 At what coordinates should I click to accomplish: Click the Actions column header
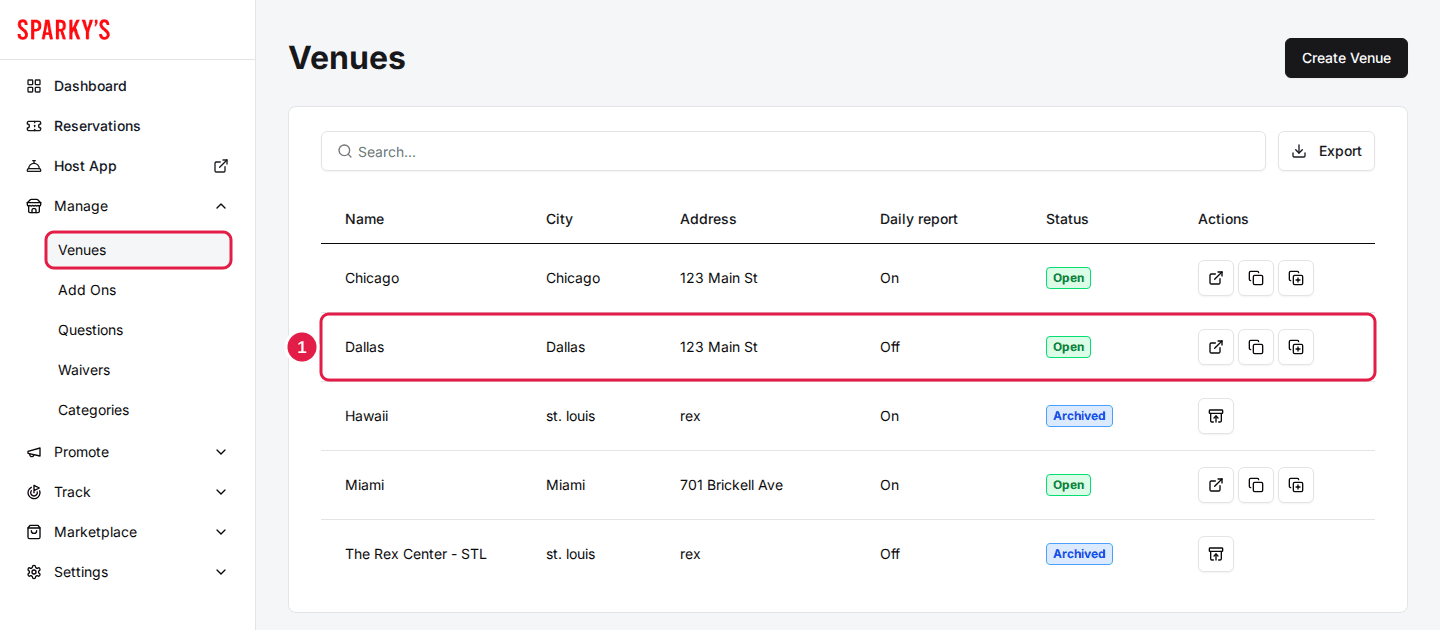pyautogui.click(x=1223, y=219)
